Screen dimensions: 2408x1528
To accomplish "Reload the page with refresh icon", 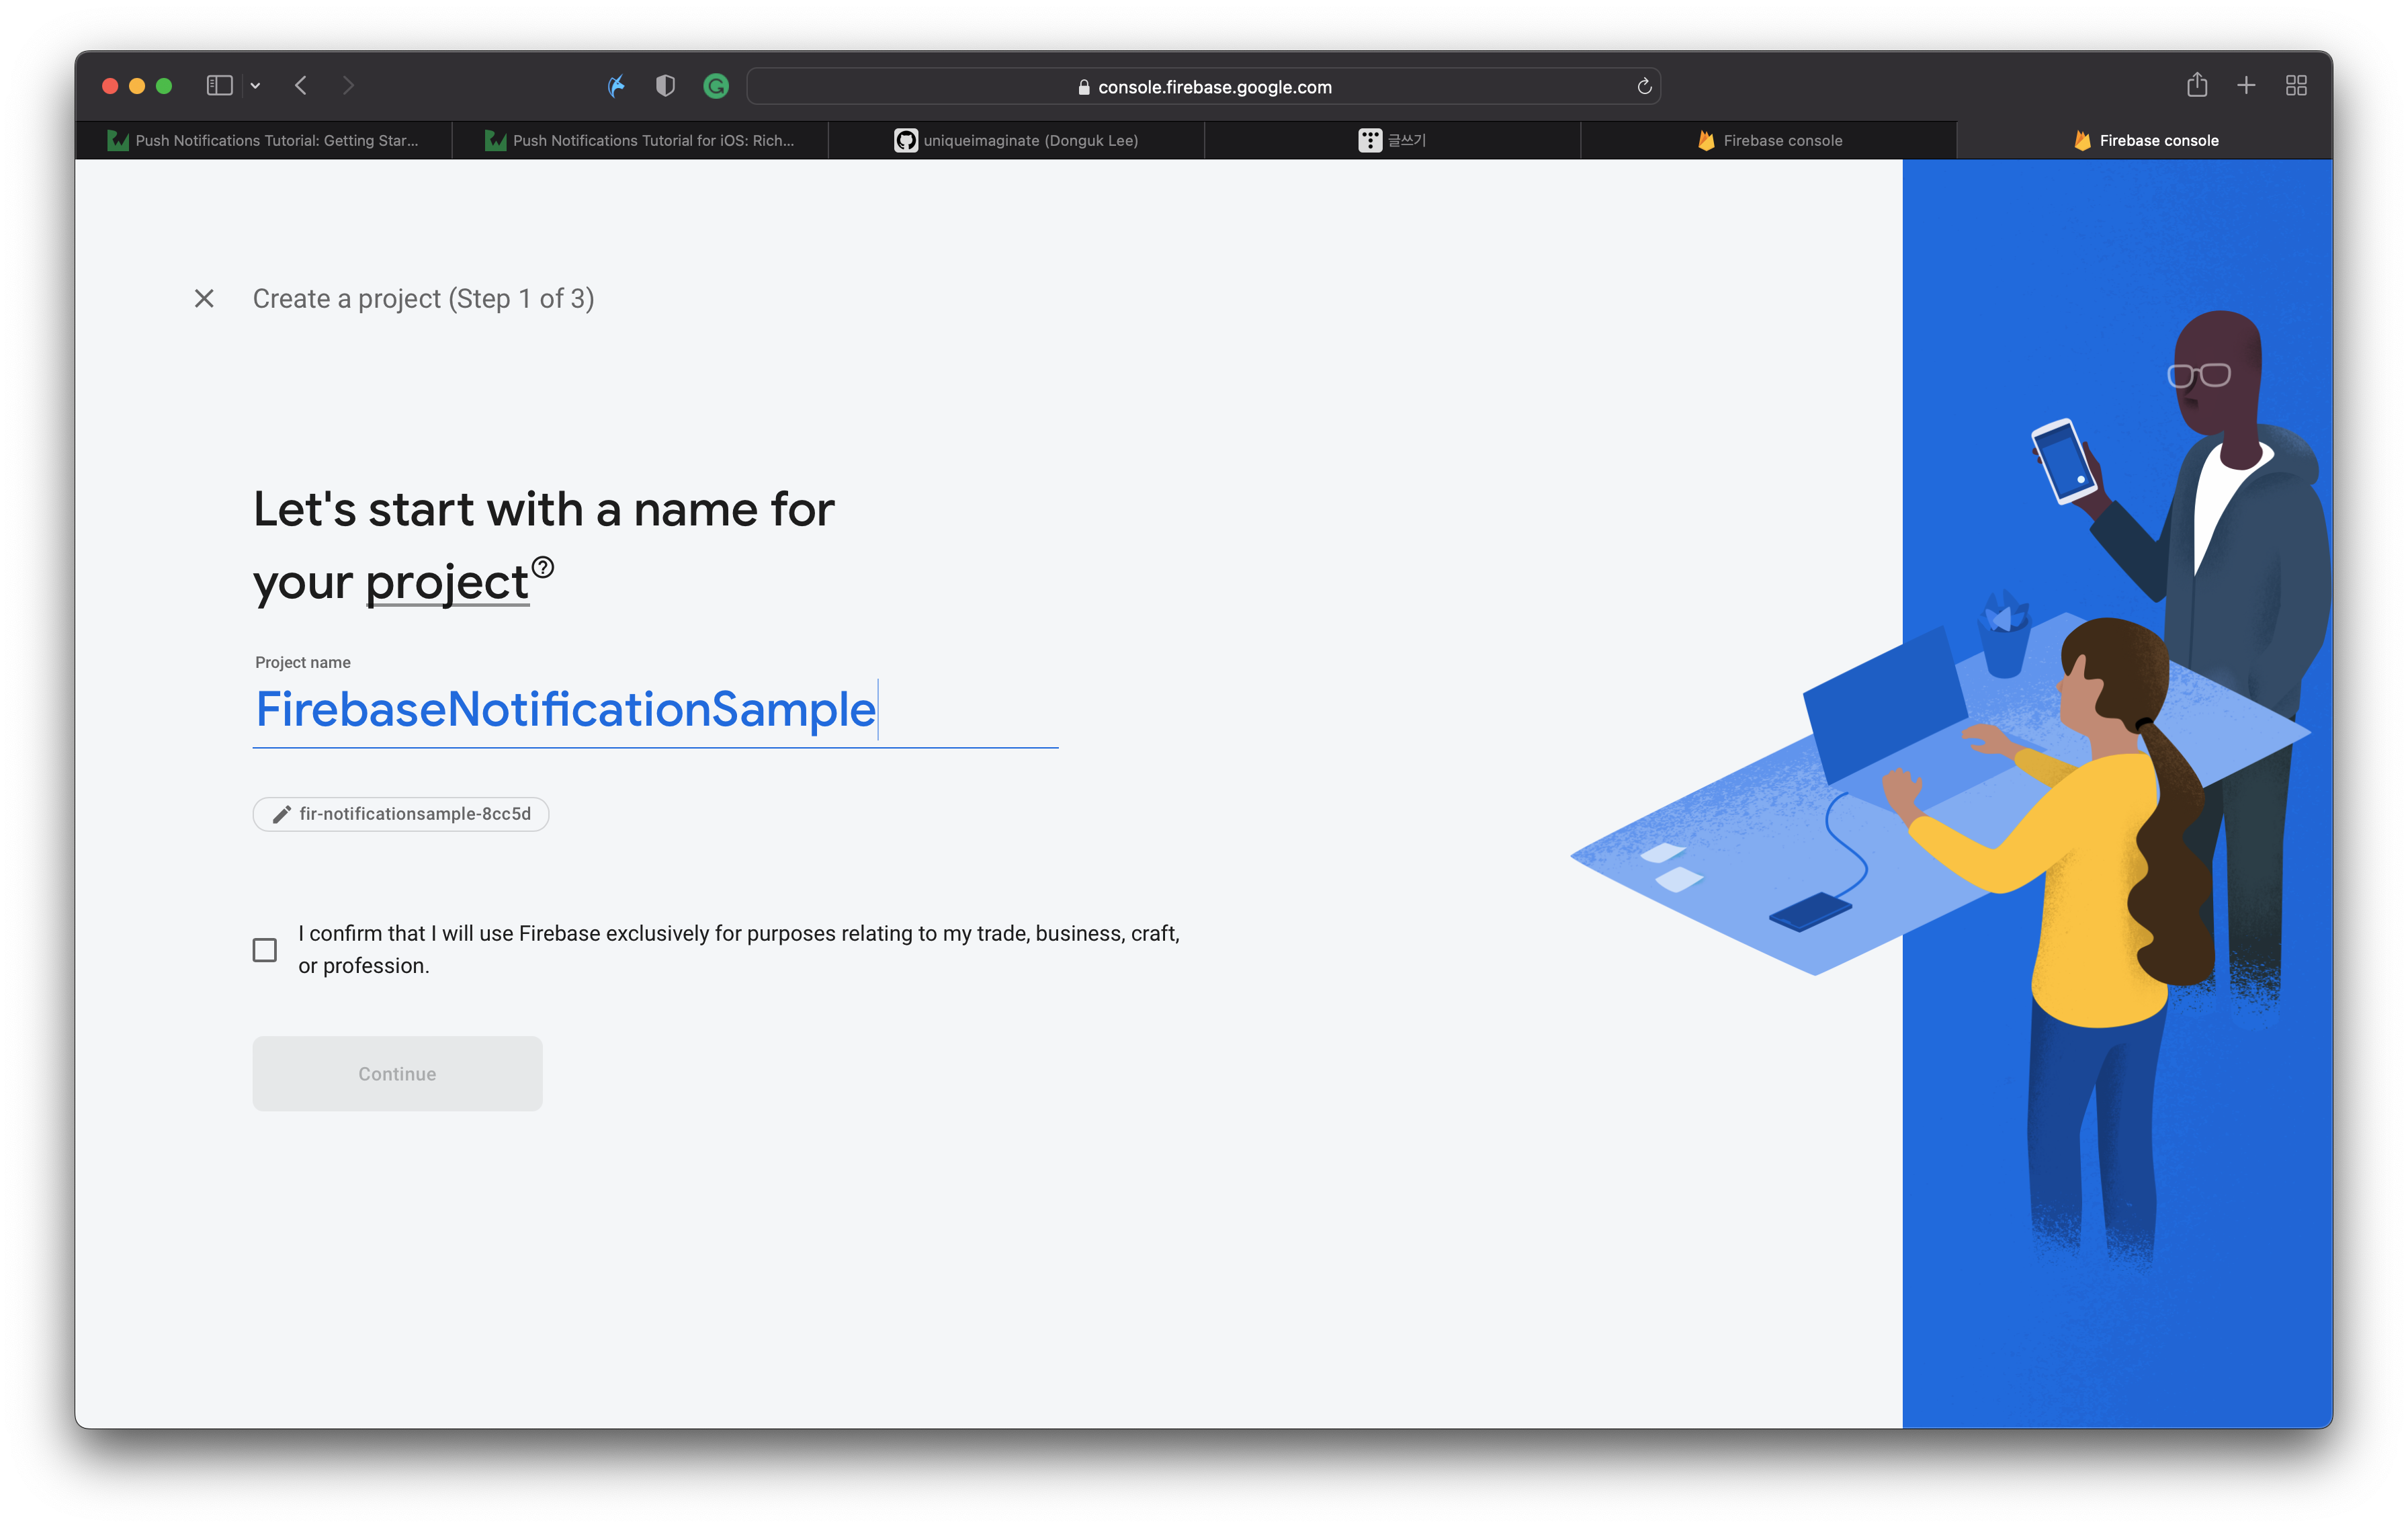I will (1644, 86).
